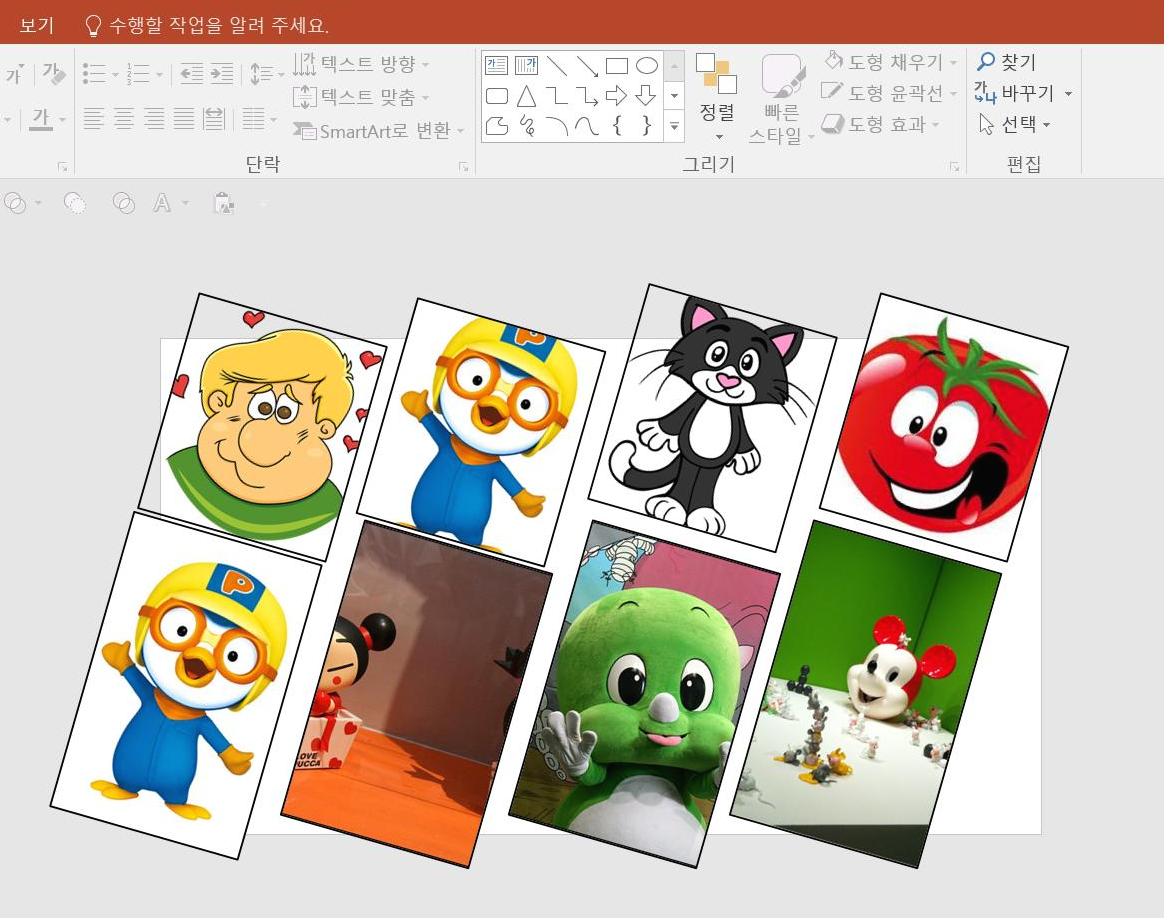Click the 찾기 find button
1164x918 pixels.
(1007, 62)
